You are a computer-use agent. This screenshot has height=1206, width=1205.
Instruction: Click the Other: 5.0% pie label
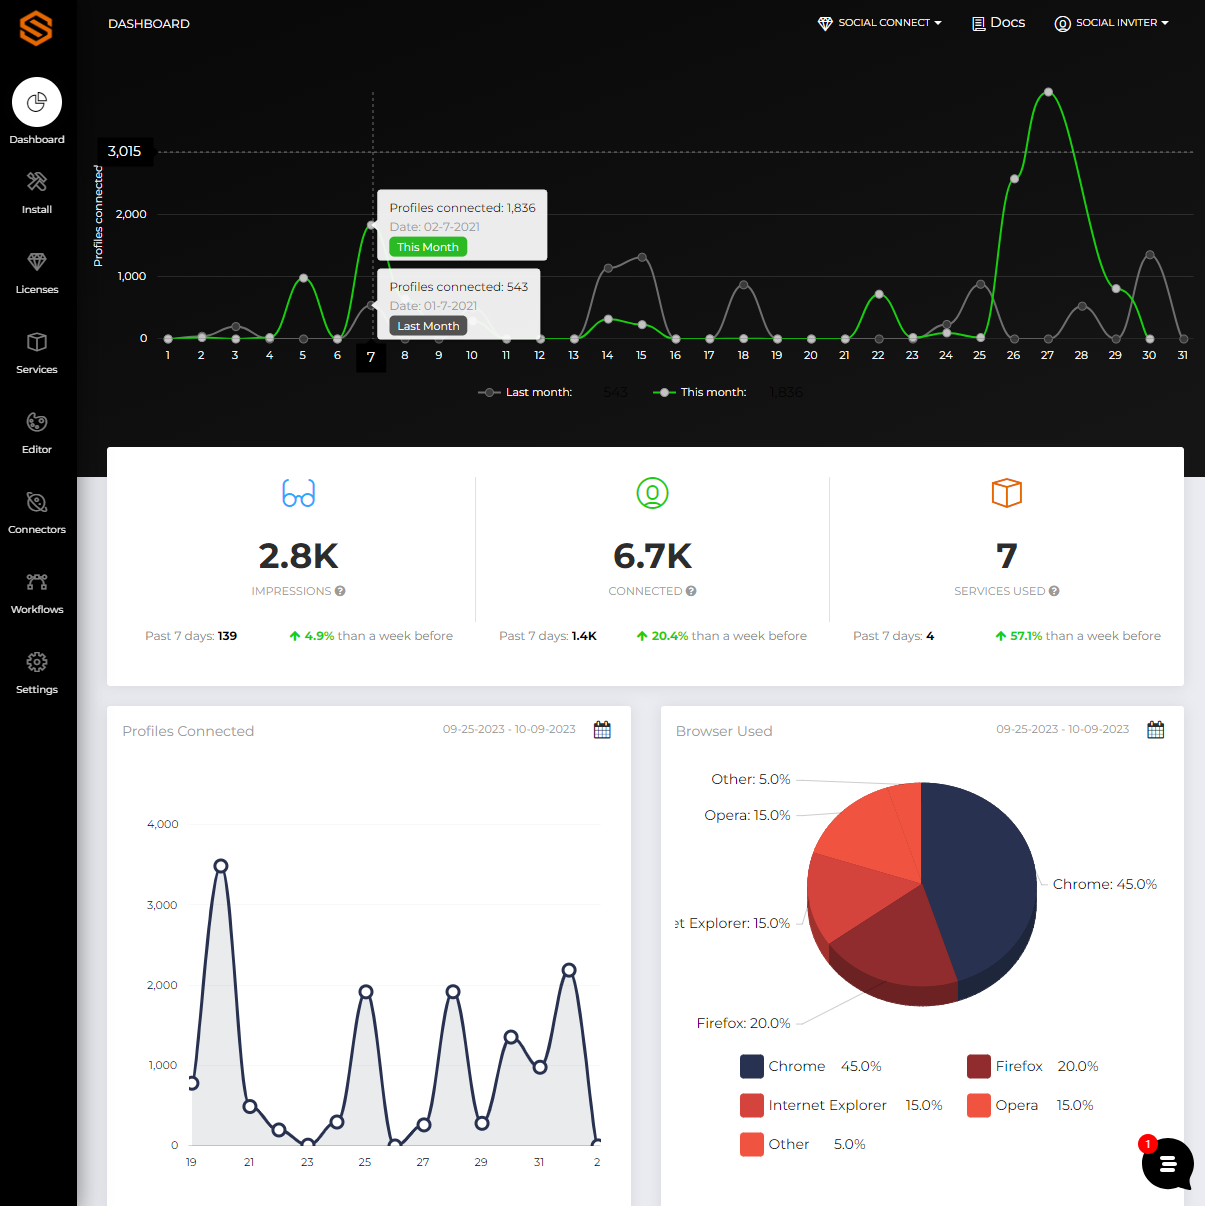tap(751, 779)
